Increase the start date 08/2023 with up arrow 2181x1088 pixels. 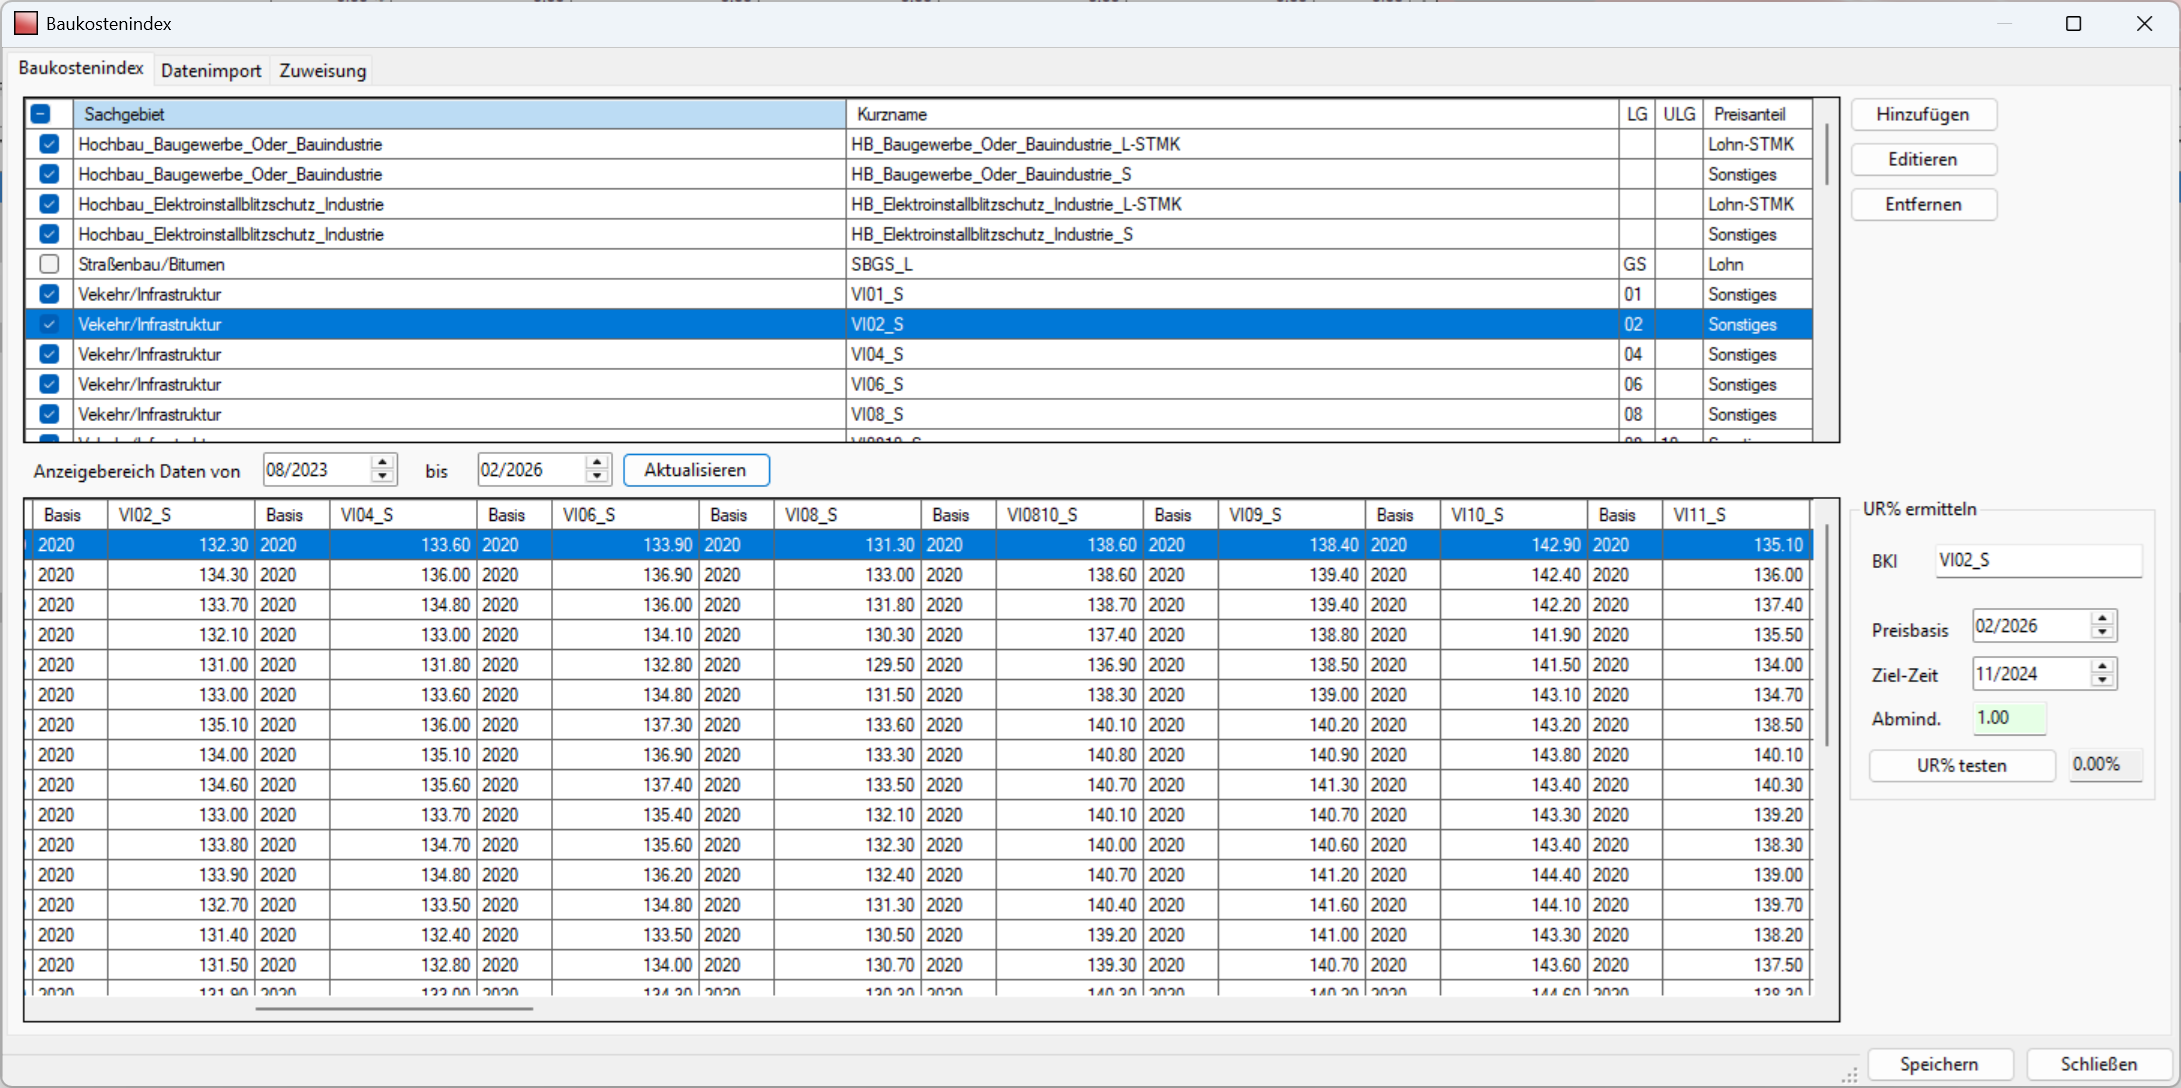pyautogui.click(x=382, y=462)
